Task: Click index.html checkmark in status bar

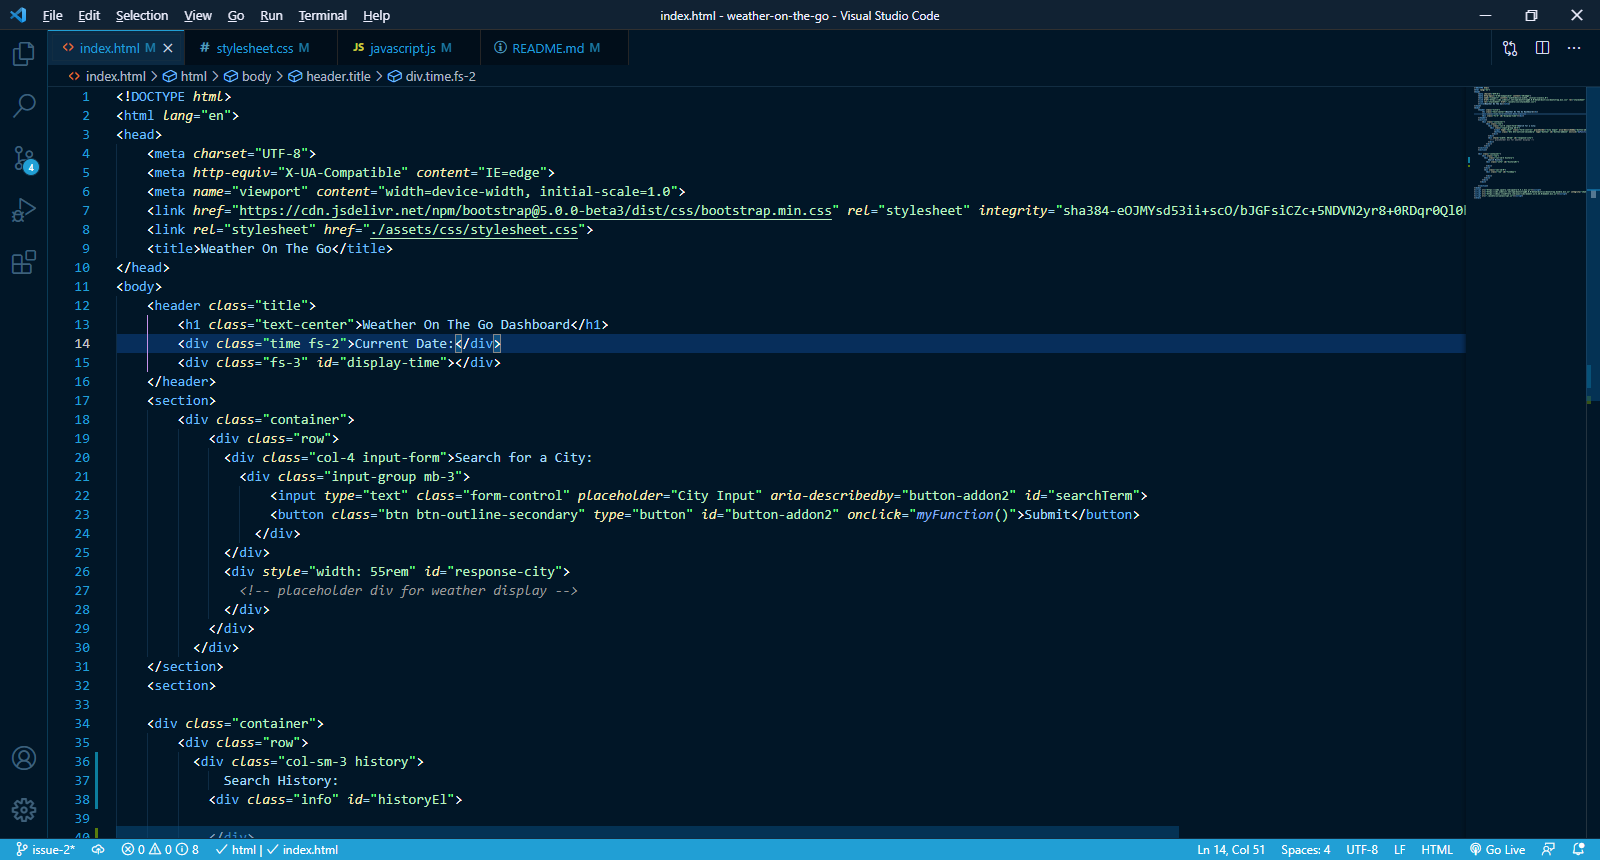Action: pyautogui.click(x=302, y=850)
